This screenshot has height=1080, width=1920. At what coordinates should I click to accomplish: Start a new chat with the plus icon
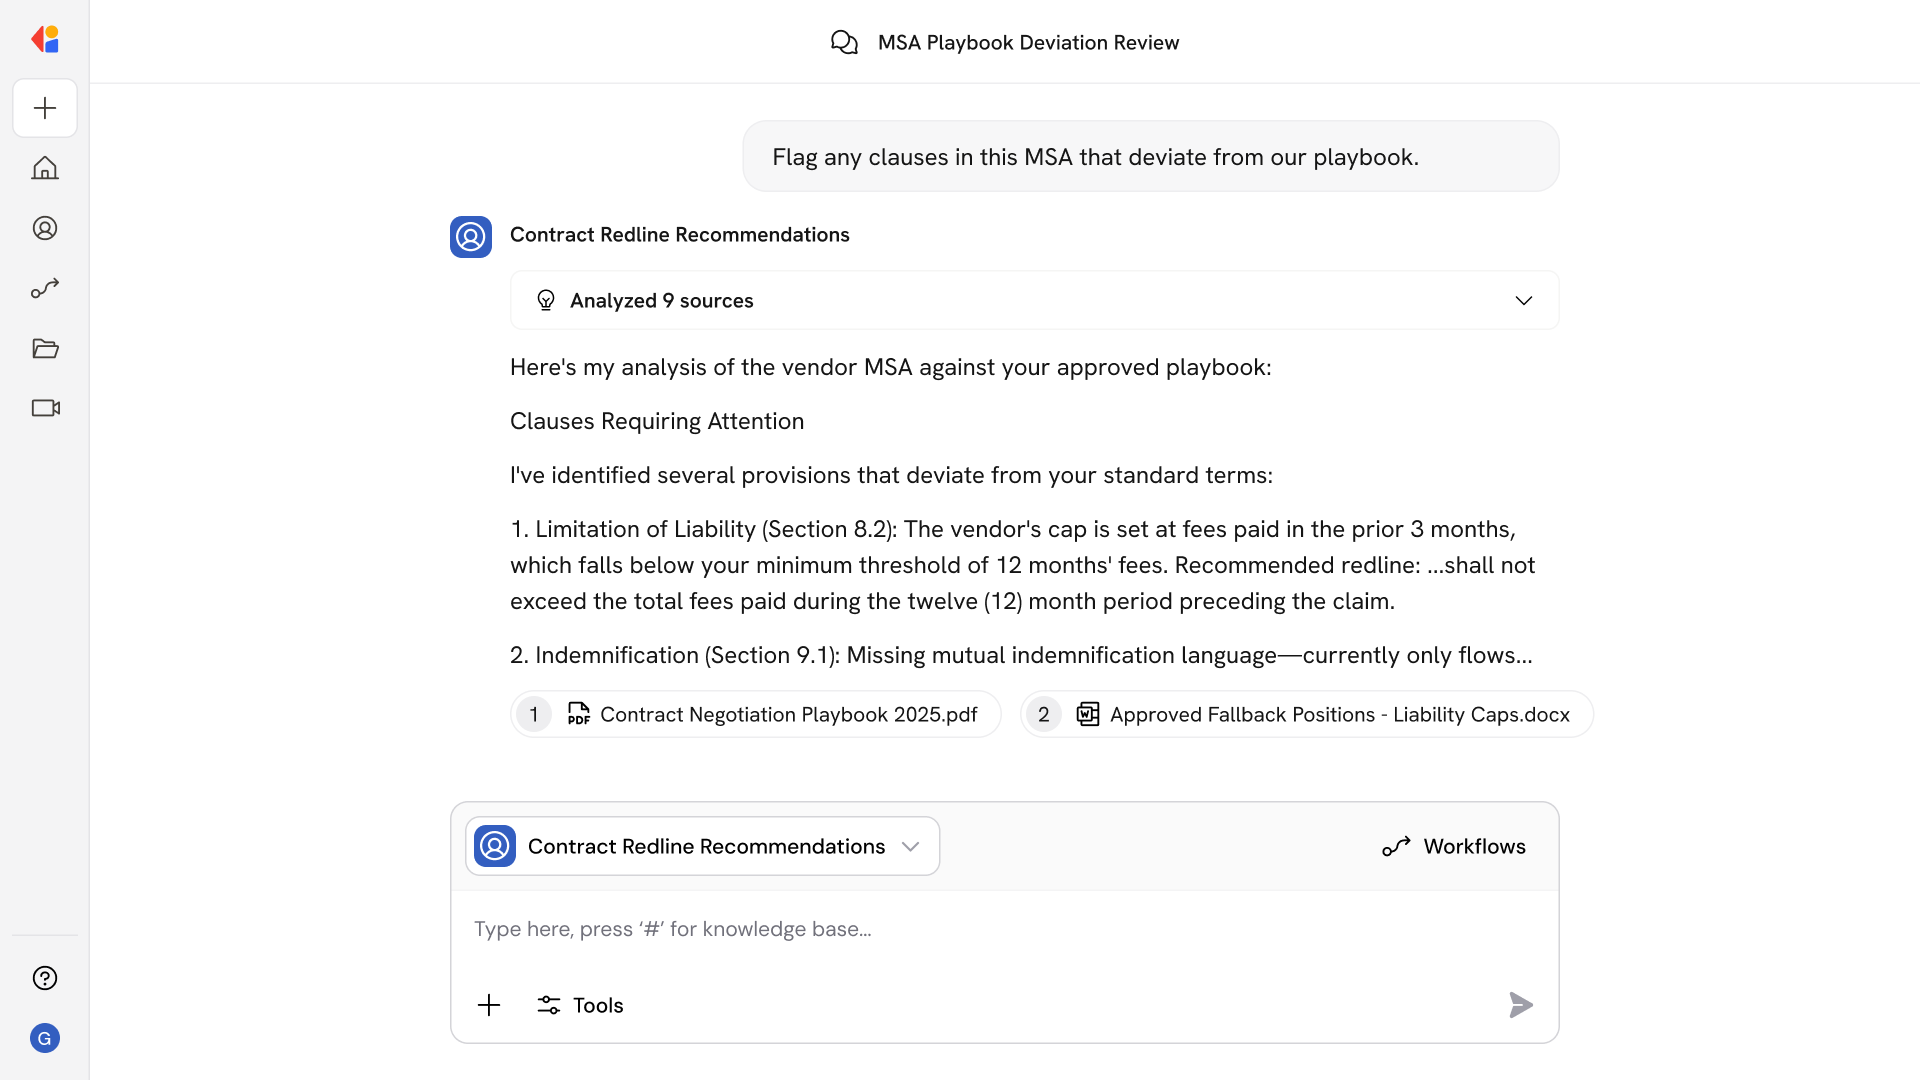pyautogui.click(x=45, y=108)
